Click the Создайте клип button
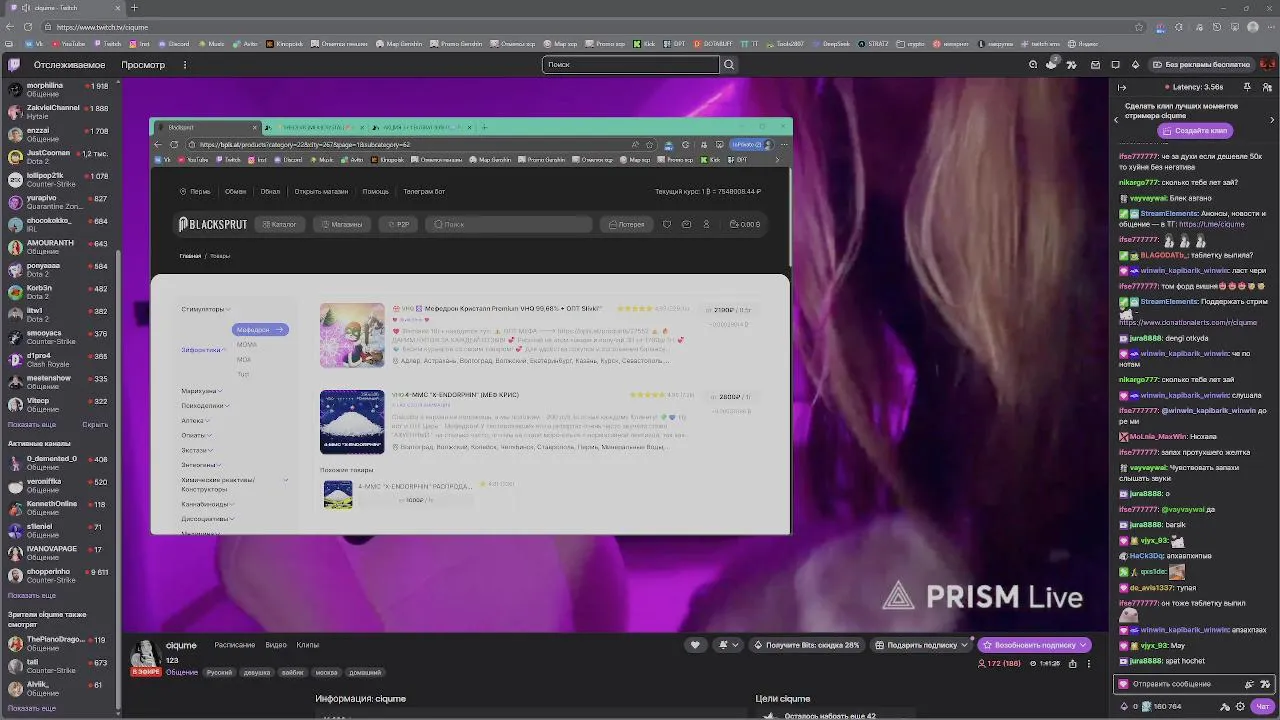The image size is (1280, 720). click(x=1195, y=131)
